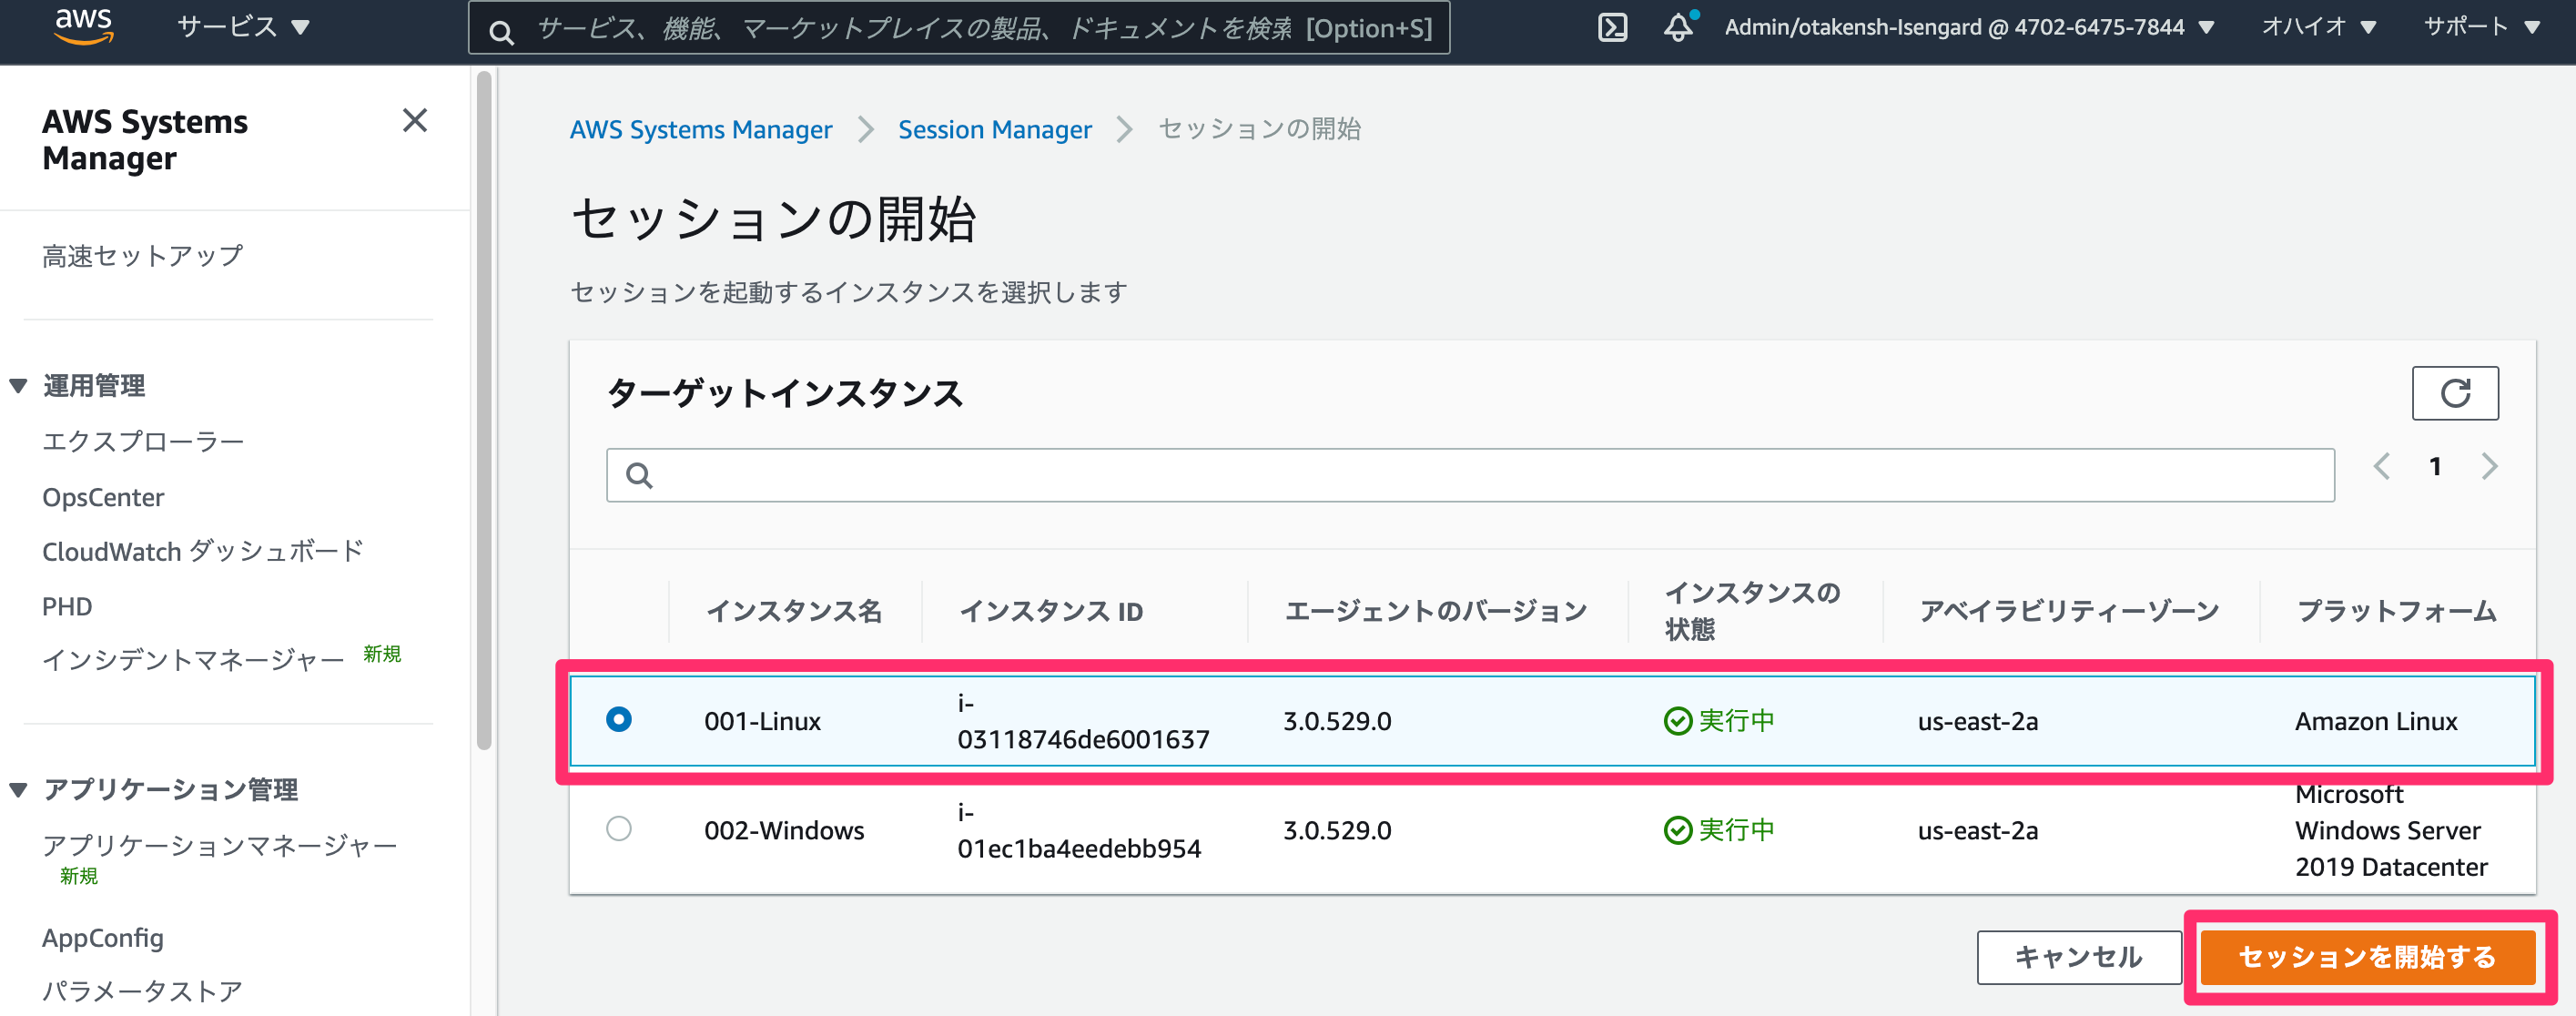Open PHD in sidebar
The image size is (2576, 1016).
point(67,607)
